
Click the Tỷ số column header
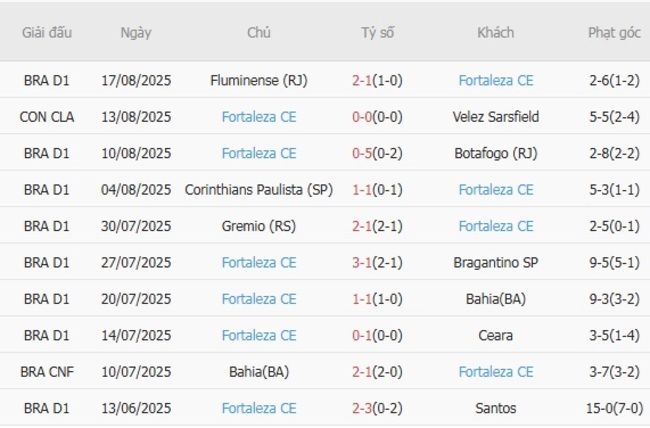(378, 32)
